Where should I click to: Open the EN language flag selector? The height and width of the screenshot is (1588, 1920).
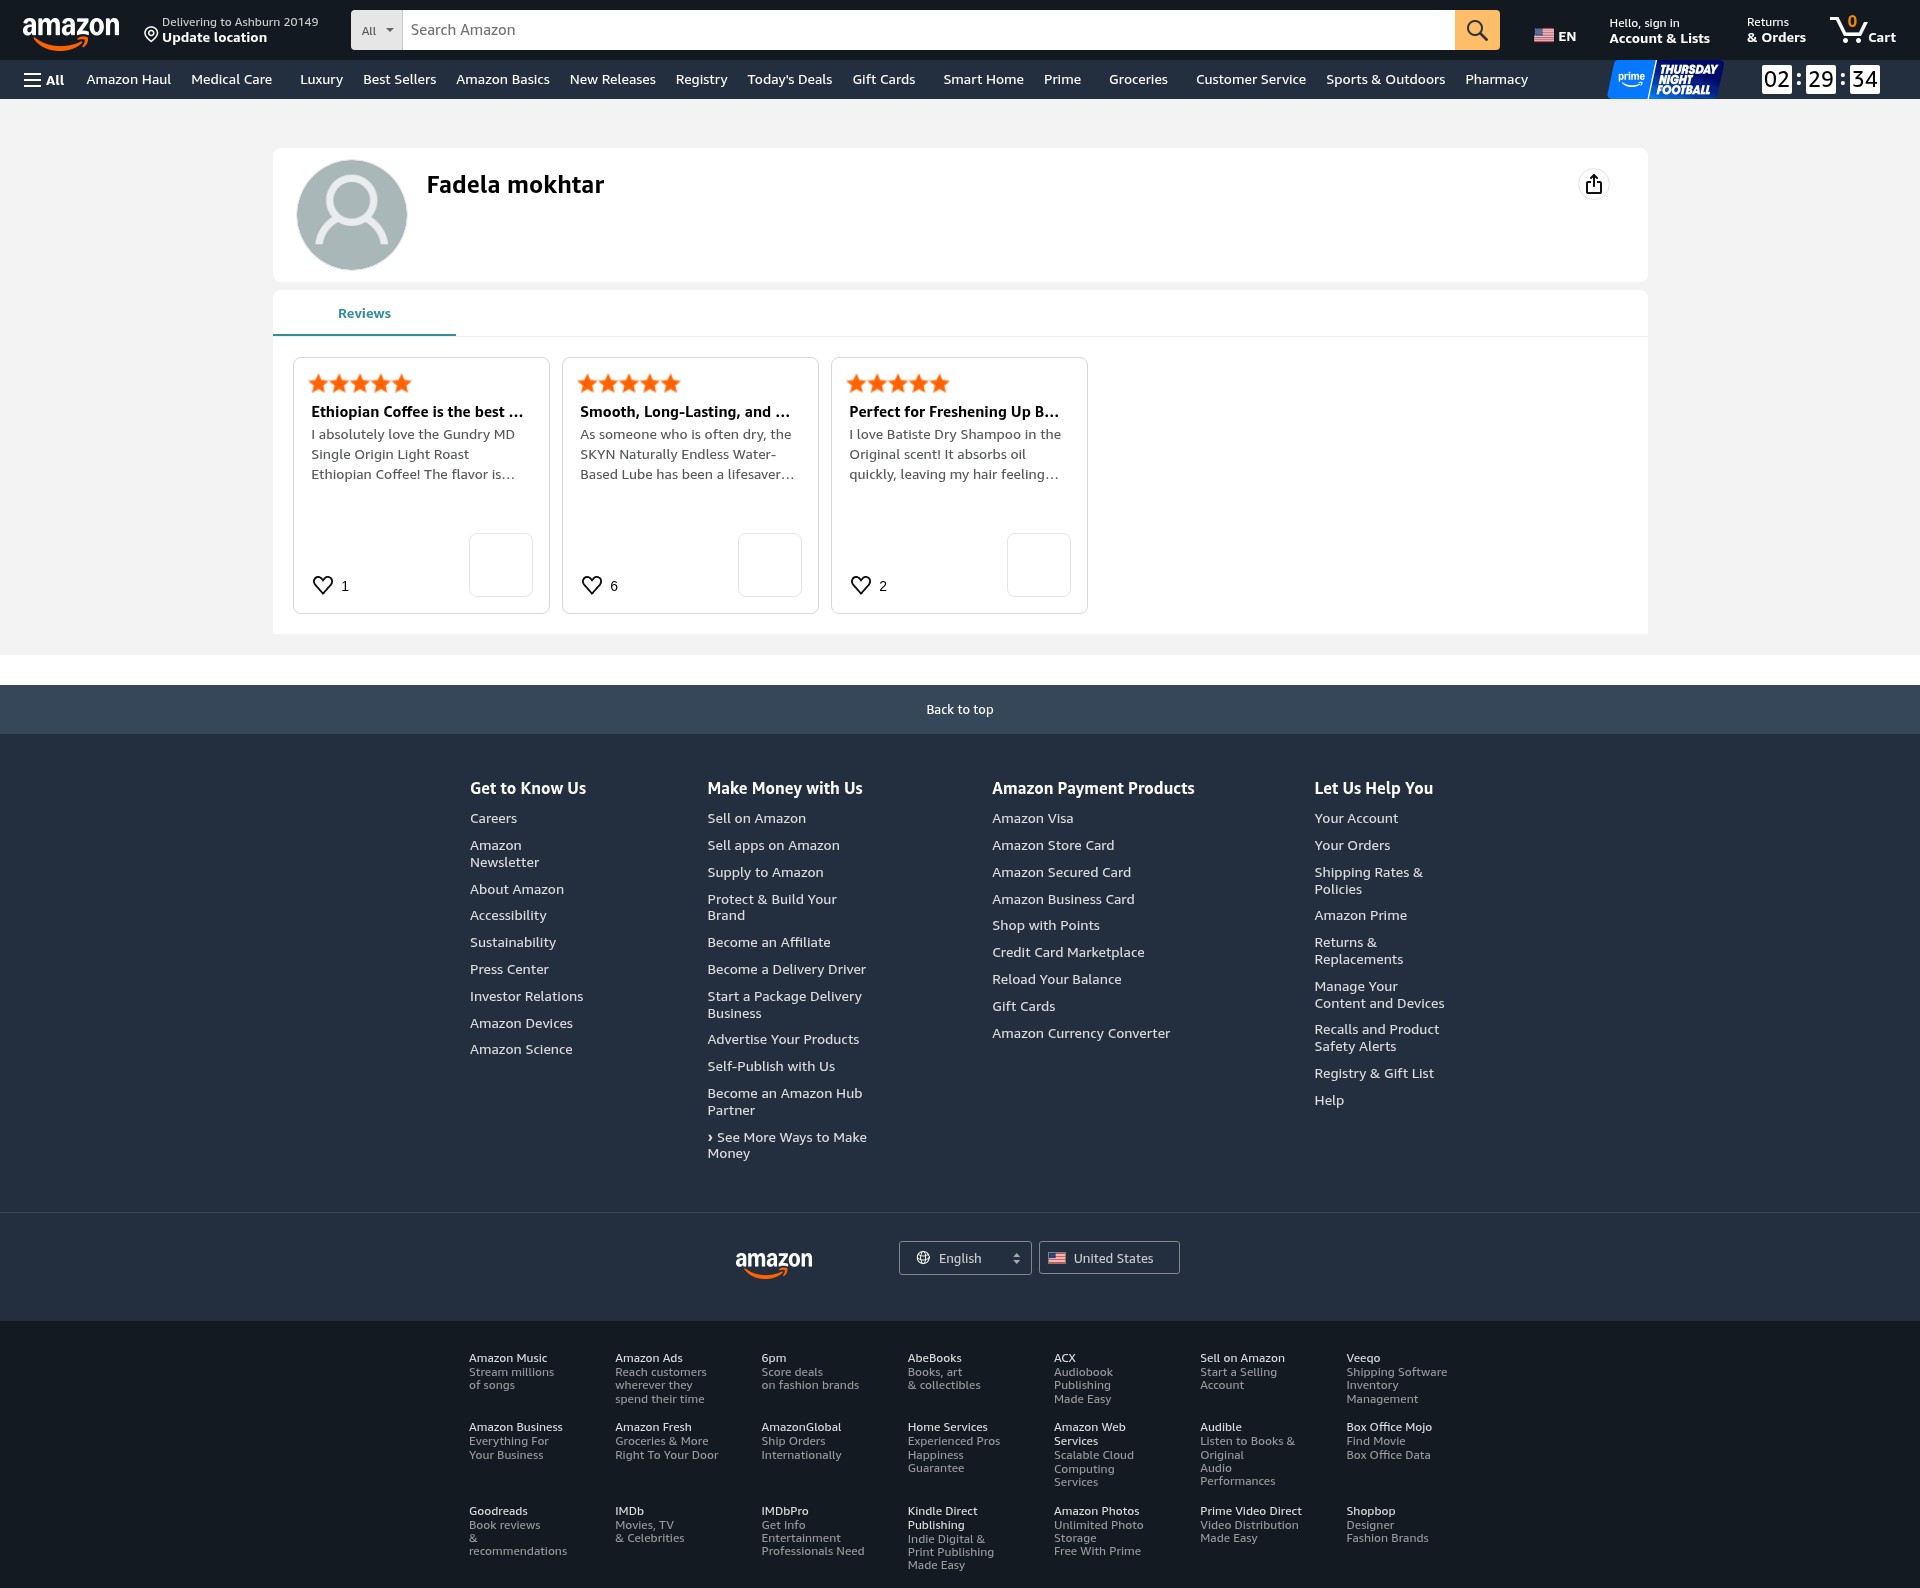tap(1555, 36)
